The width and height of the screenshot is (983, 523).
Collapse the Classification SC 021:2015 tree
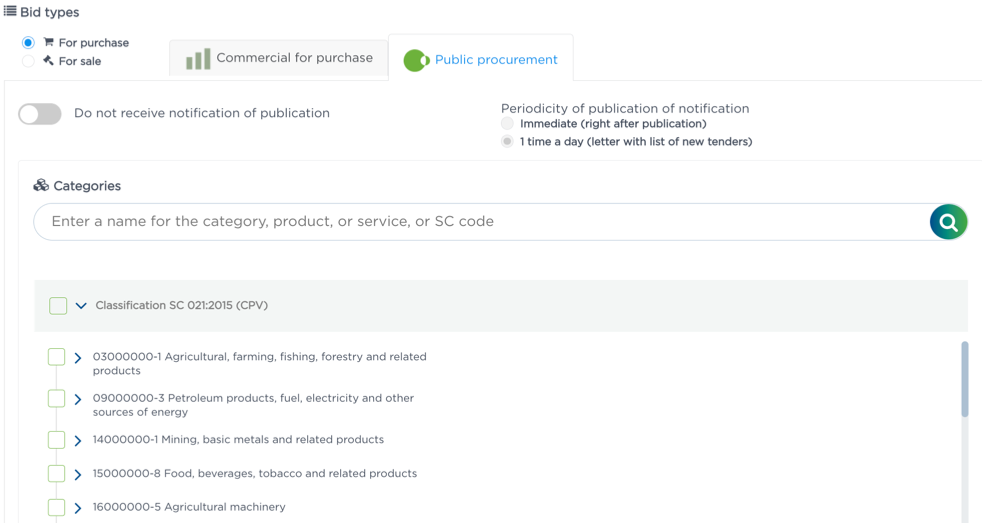[x=82, y=306]
